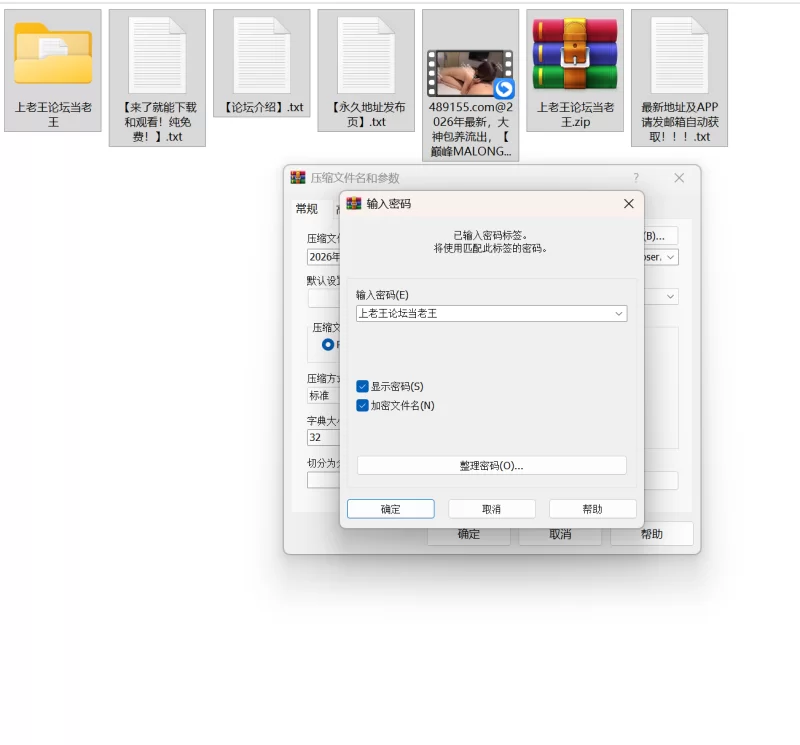This screenshot has height=745, width=800.
Task: Select the 最新地址及APP请发邮箱自动获取 txt file icon
Action: (x=680, y=55)
